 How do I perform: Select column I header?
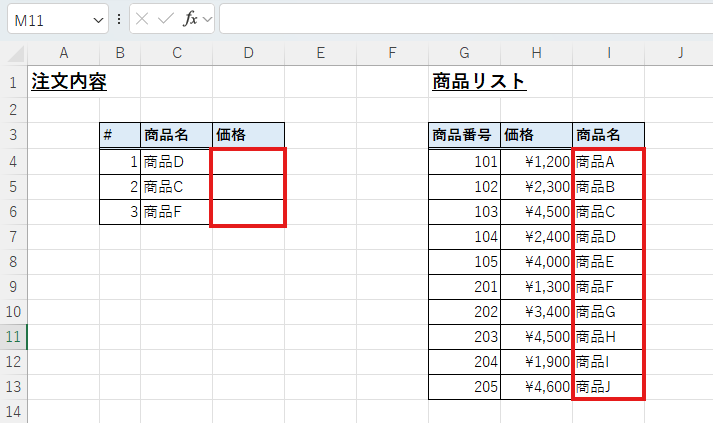608,53
